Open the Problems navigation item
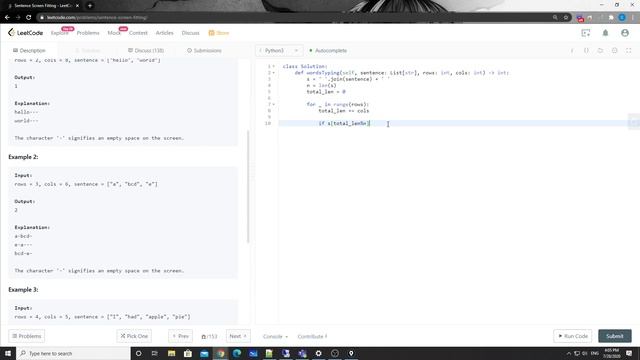This screenshot has height=360, width=640. point(88,33)
